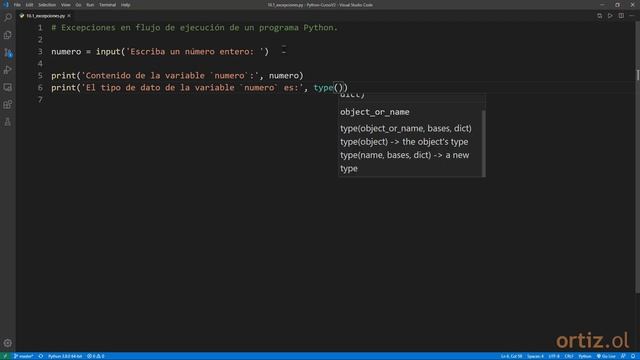Image resolution: width=640 pixels, height=360 pixels.
Task: Open the editor More Actions ellipsis
Action: click(x=631, y=16)
